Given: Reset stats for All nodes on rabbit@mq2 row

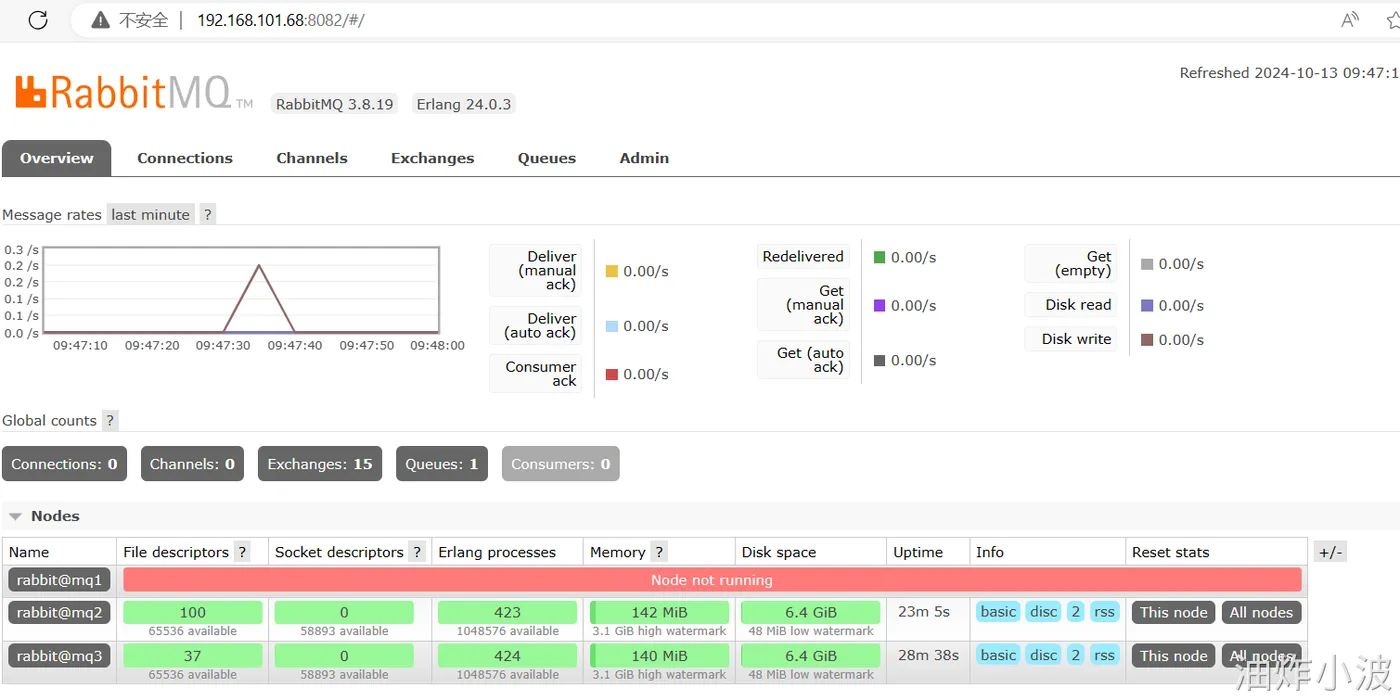Looking at the screenshot, I should pos(1262,613).
